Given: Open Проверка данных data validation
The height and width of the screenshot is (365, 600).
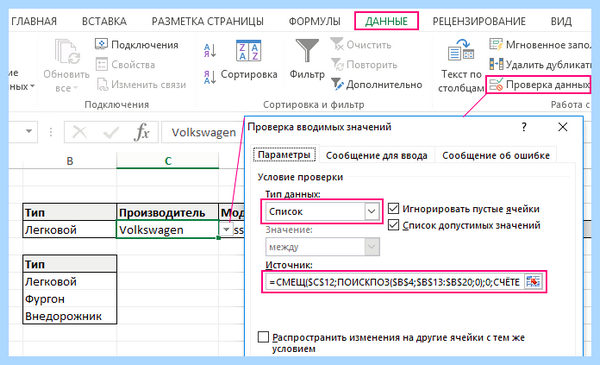Looking at the screenshot, I should (539, 85).
